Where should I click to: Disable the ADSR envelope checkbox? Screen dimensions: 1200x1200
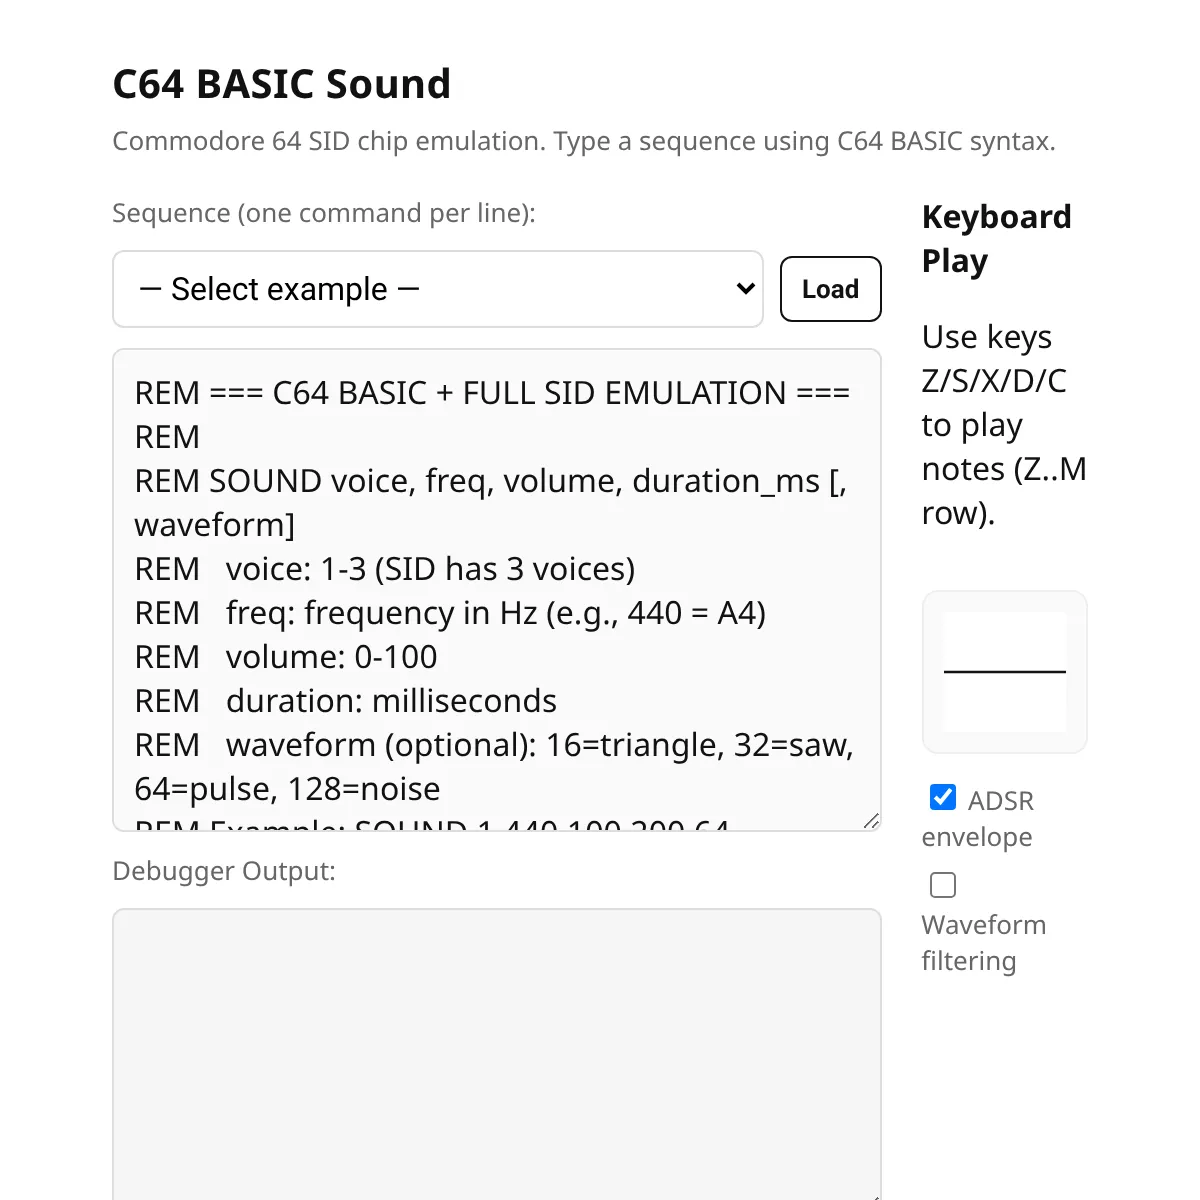(x=943, y=797)
